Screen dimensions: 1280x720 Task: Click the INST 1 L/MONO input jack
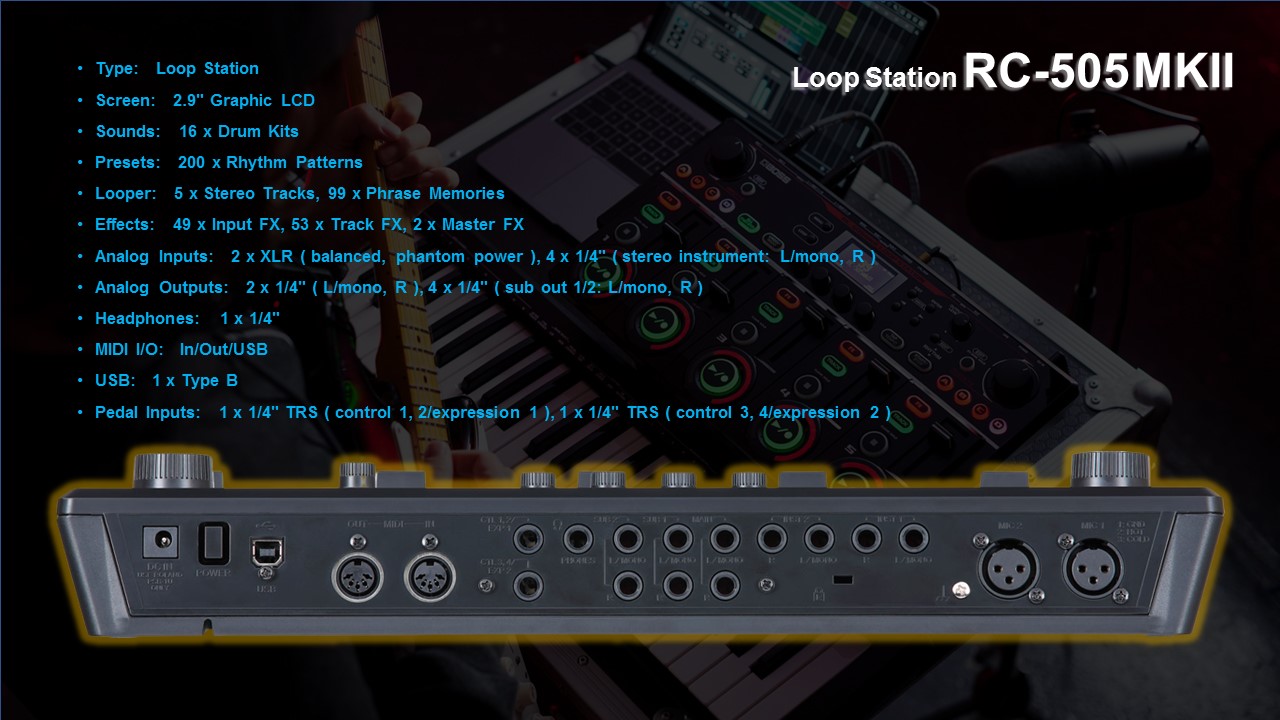(x=914, y=539)
